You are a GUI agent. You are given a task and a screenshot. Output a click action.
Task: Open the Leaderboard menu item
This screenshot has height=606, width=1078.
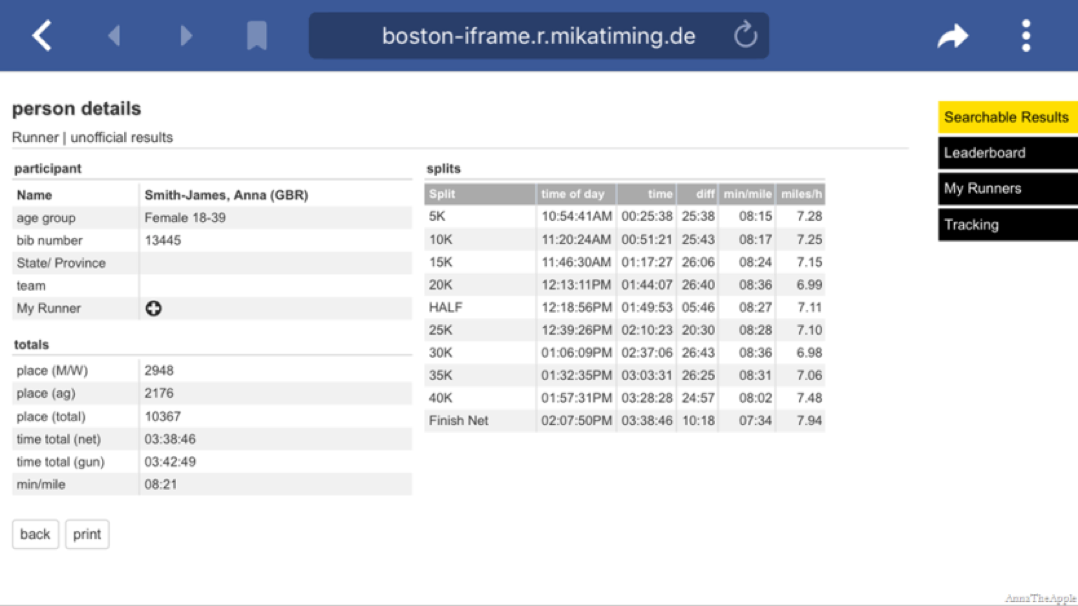(1008, 153)
